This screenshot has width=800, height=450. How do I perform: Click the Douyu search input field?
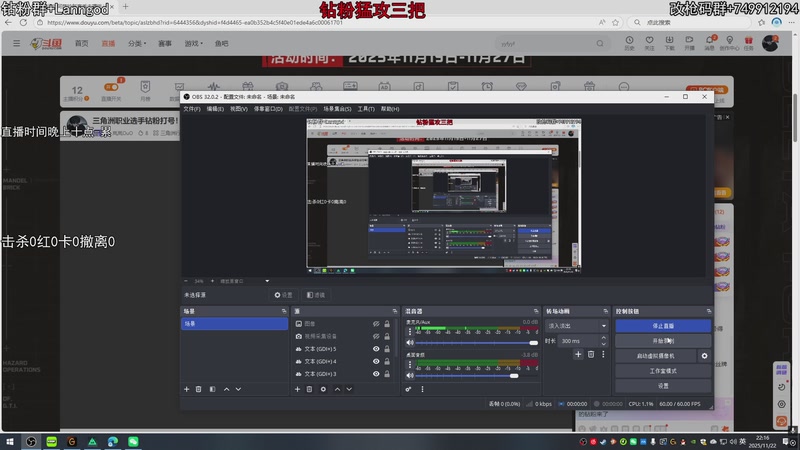(x=546, y=44)
